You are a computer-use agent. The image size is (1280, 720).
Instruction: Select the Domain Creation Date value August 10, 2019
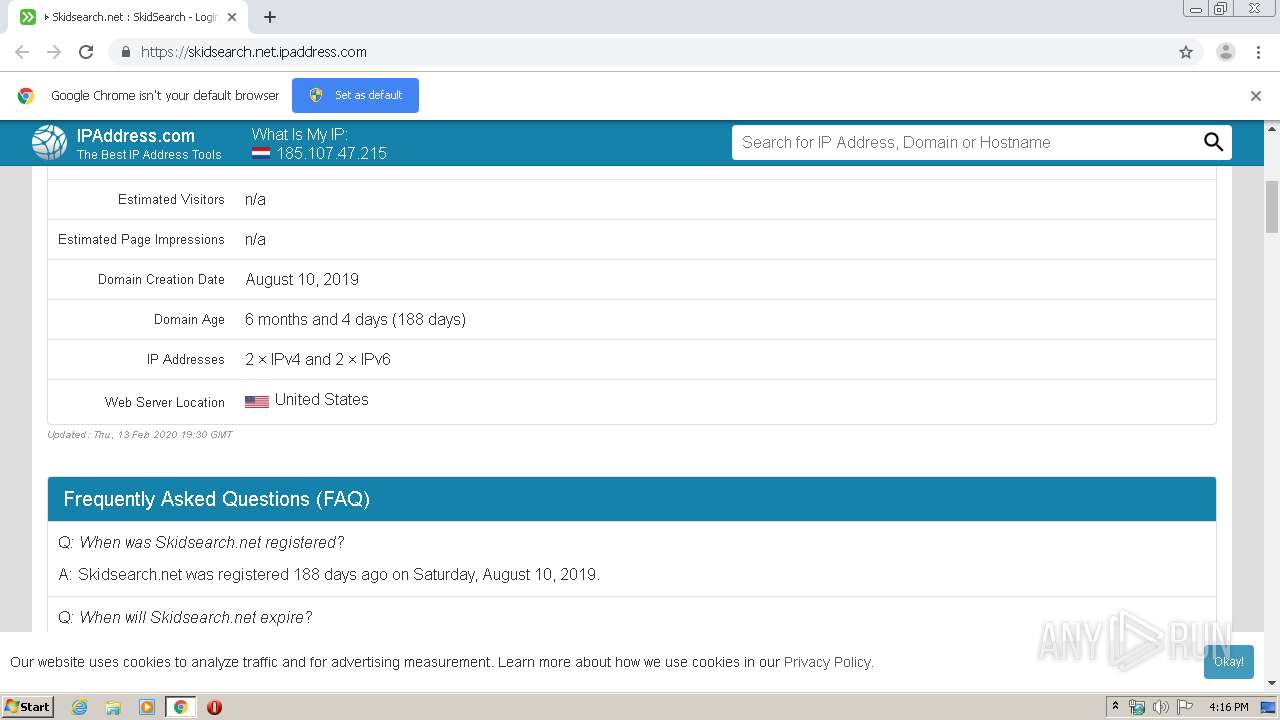pos(302,279)
